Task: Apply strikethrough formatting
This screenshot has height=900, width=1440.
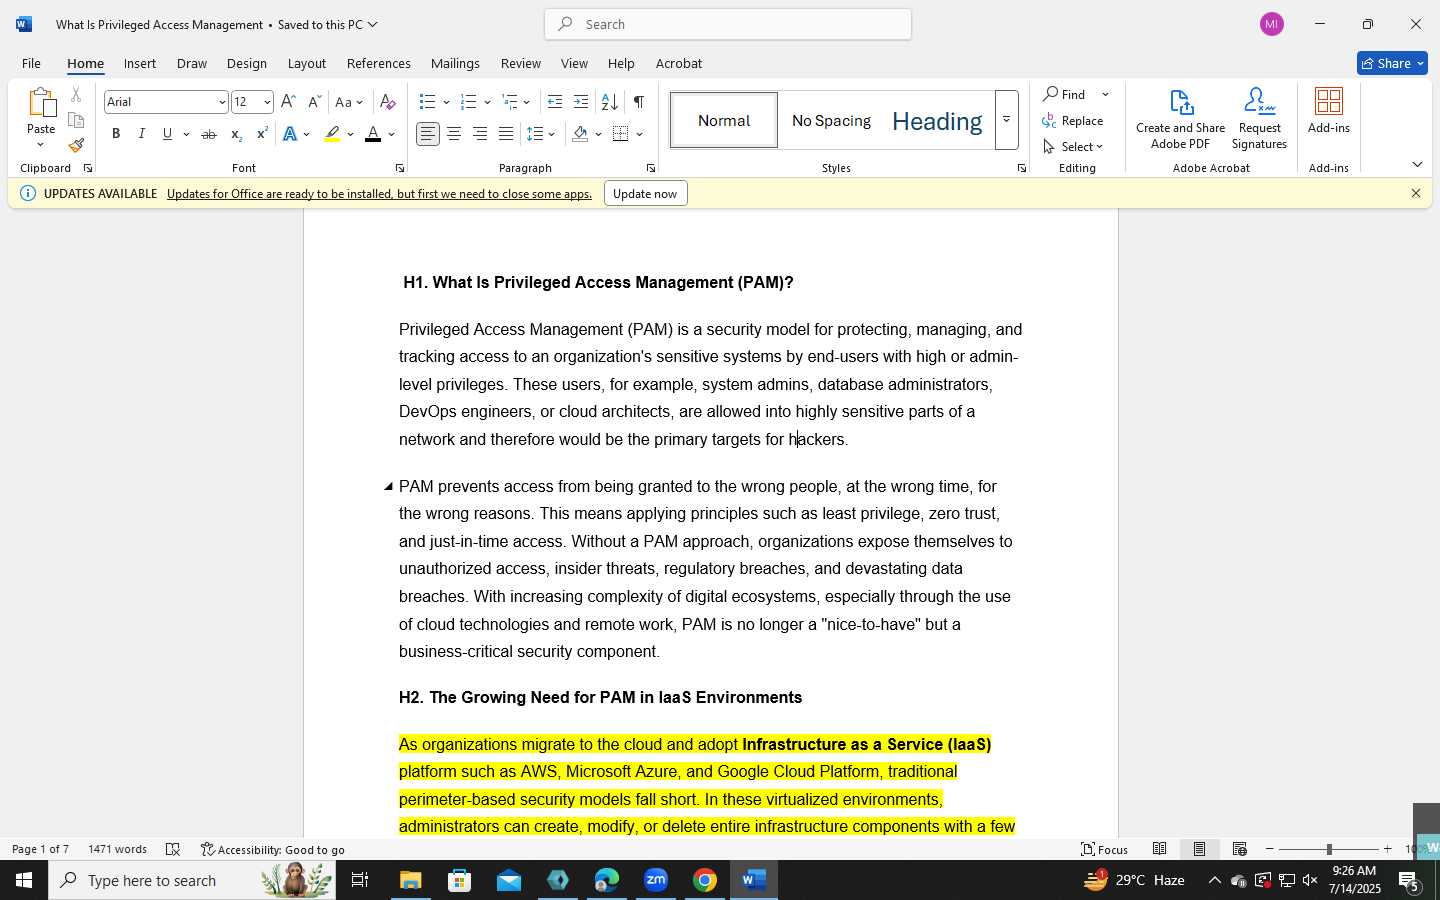Action: [x=208, y=134]
